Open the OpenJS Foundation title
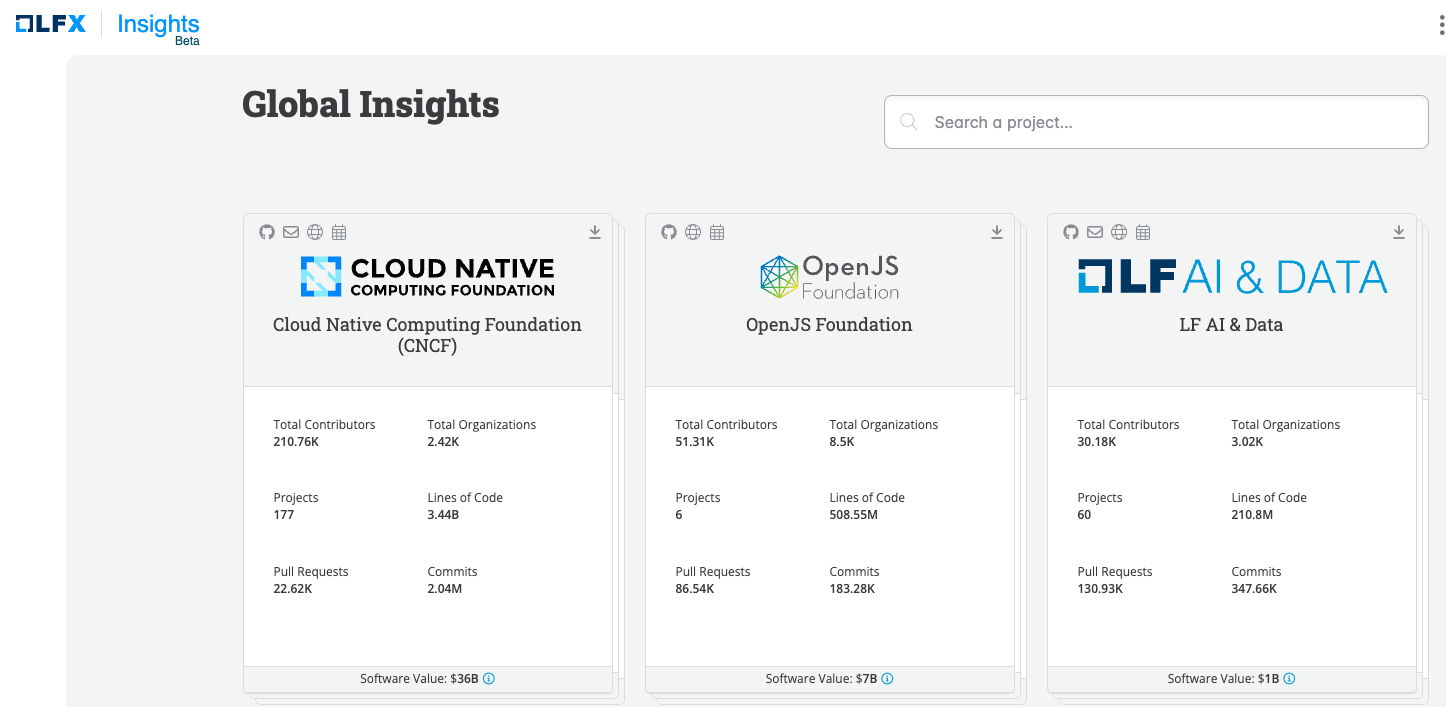Screen dimensions: 1446x707 pyautogui.click(x=829, y=325)
